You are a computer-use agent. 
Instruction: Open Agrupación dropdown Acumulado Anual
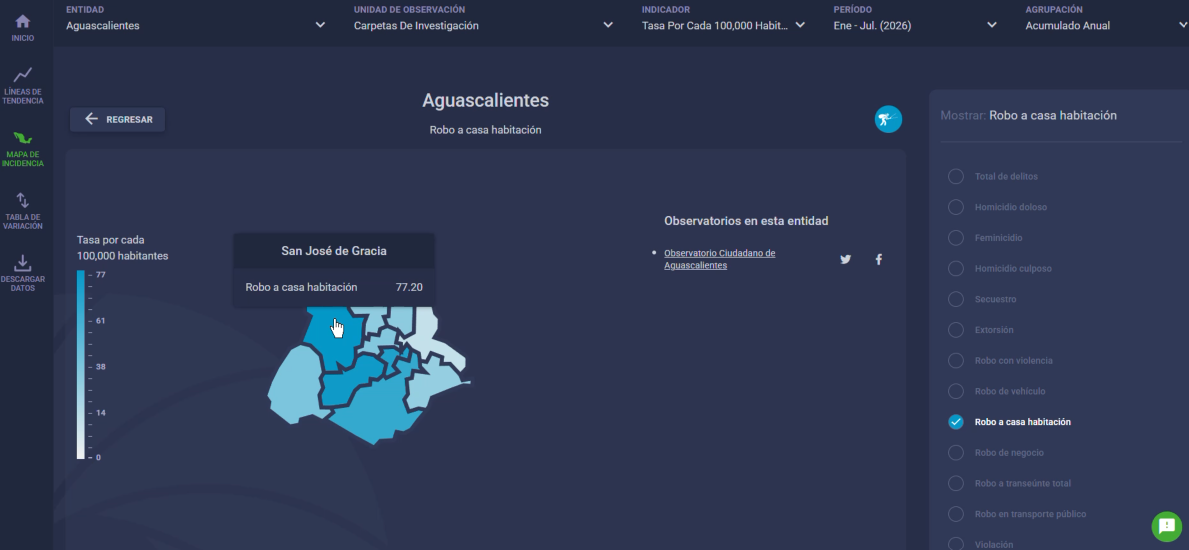tap(1106, 25)
